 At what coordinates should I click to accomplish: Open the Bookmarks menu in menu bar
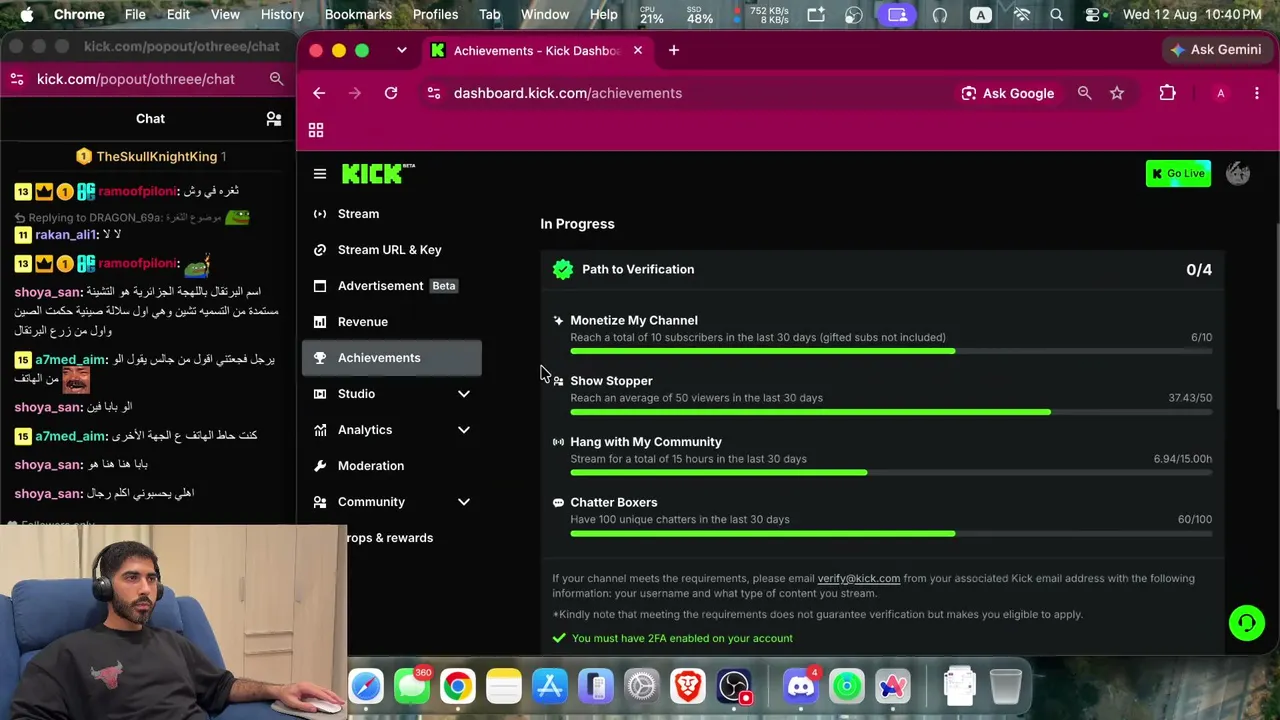358,15
